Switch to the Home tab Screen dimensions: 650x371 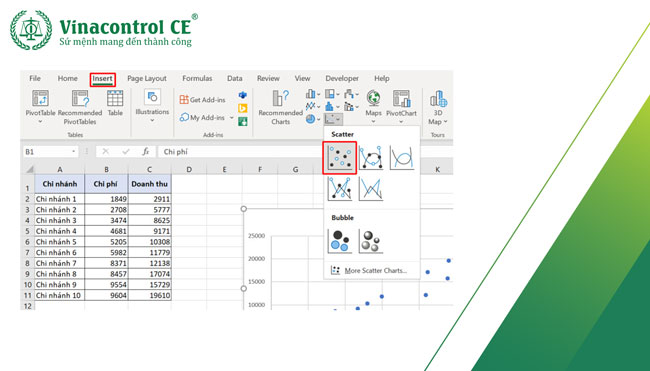(68, 78)
